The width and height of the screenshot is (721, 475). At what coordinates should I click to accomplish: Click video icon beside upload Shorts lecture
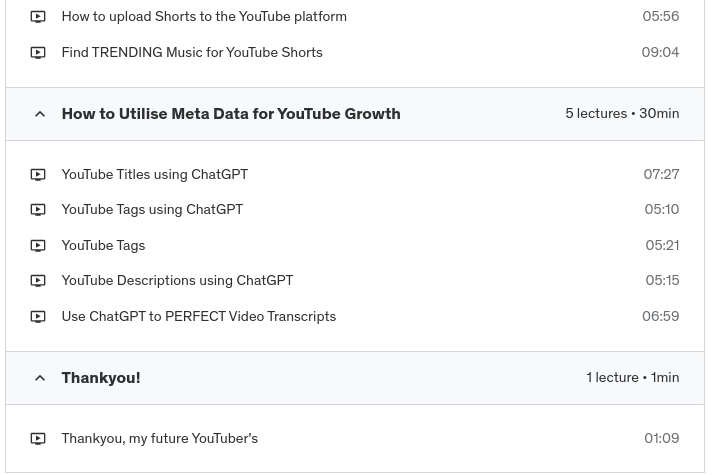point(38,17)
